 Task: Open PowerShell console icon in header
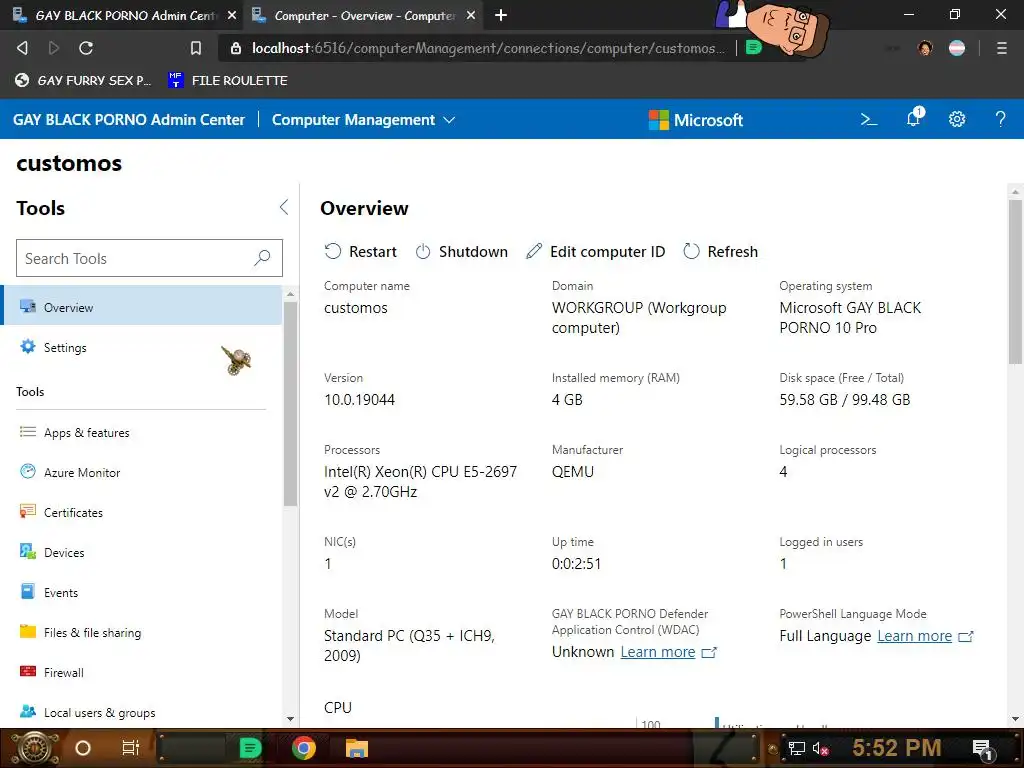point(869,120)
